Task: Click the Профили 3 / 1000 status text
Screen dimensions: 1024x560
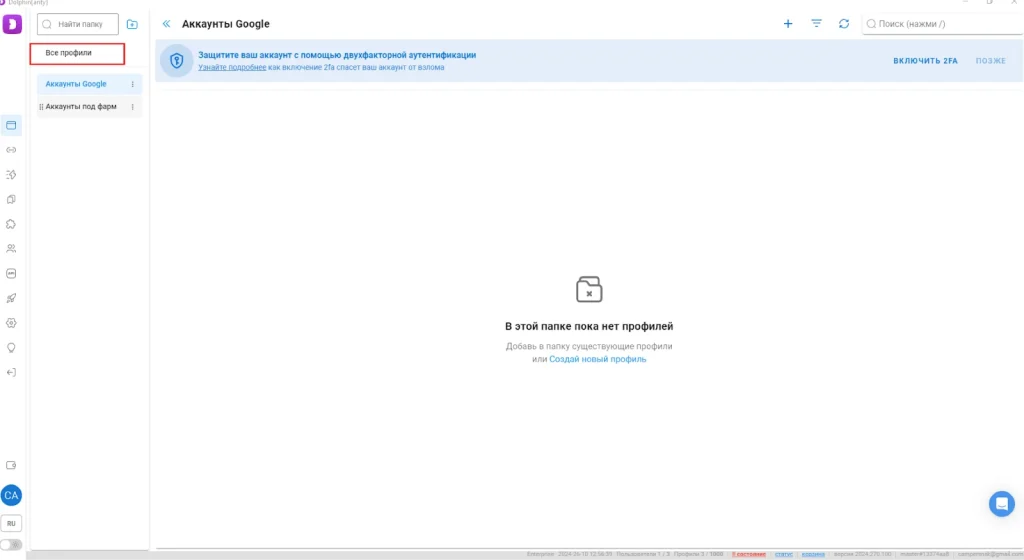Action: point(698,554)
